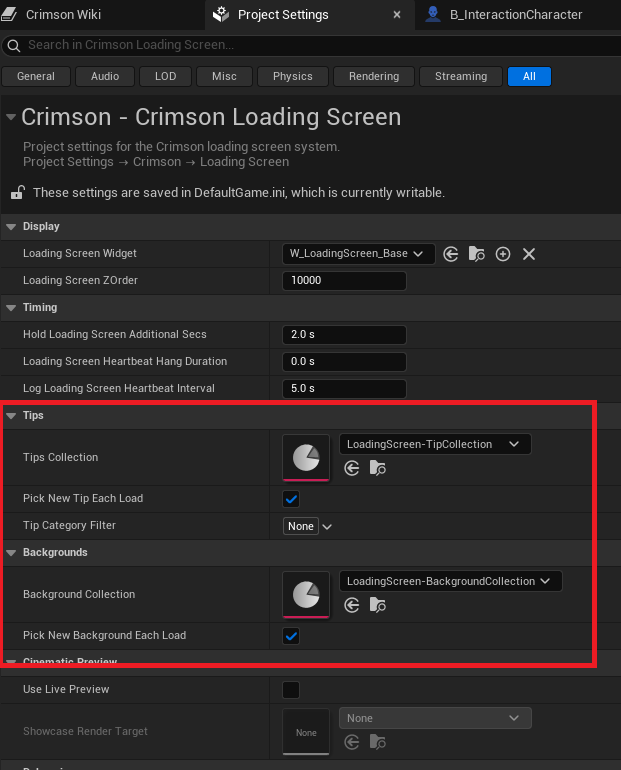This screenshot has width=621, height=770.
Task: Click the search magnifier icon
Action: point(14,46)
